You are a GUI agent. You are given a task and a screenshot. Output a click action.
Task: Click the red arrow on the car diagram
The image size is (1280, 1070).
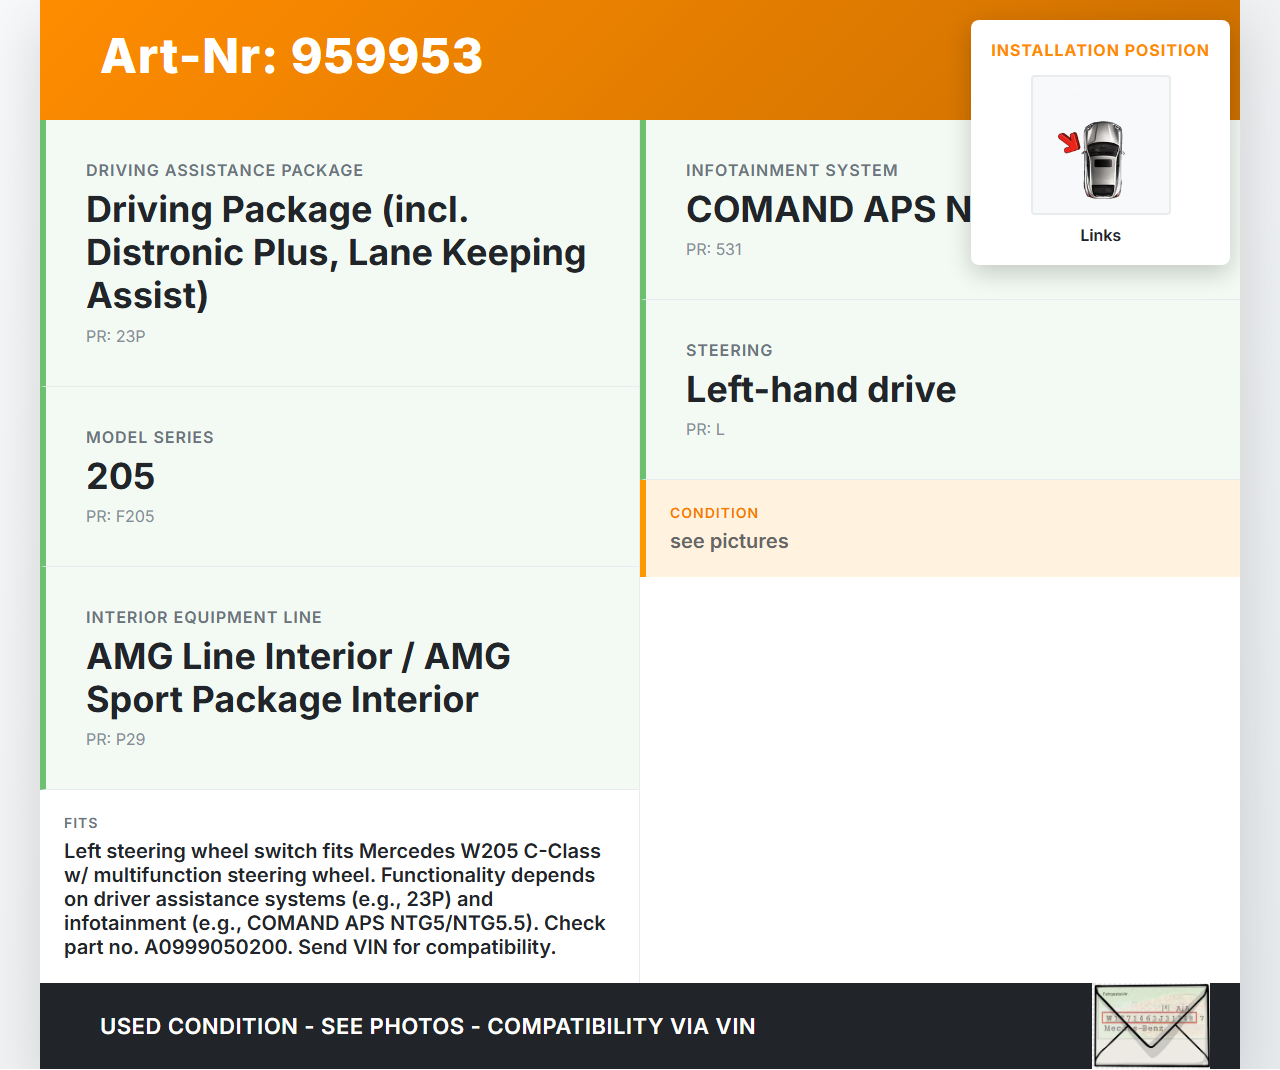1069,142
